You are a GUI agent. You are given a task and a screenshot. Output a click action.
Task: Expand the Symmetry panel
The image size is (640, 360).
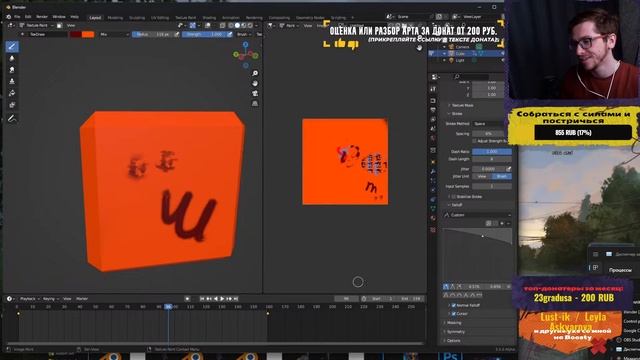point(455,331)
